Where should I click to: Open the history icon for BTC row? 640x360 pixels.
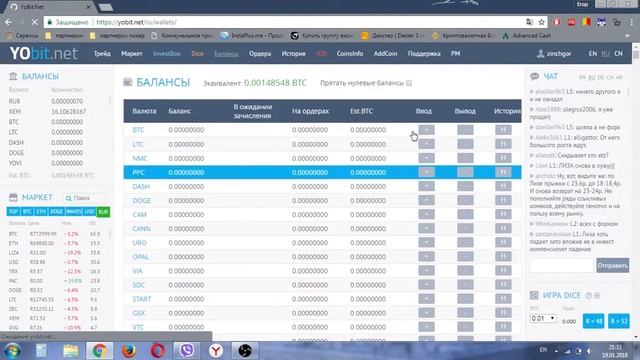point(503,130)
